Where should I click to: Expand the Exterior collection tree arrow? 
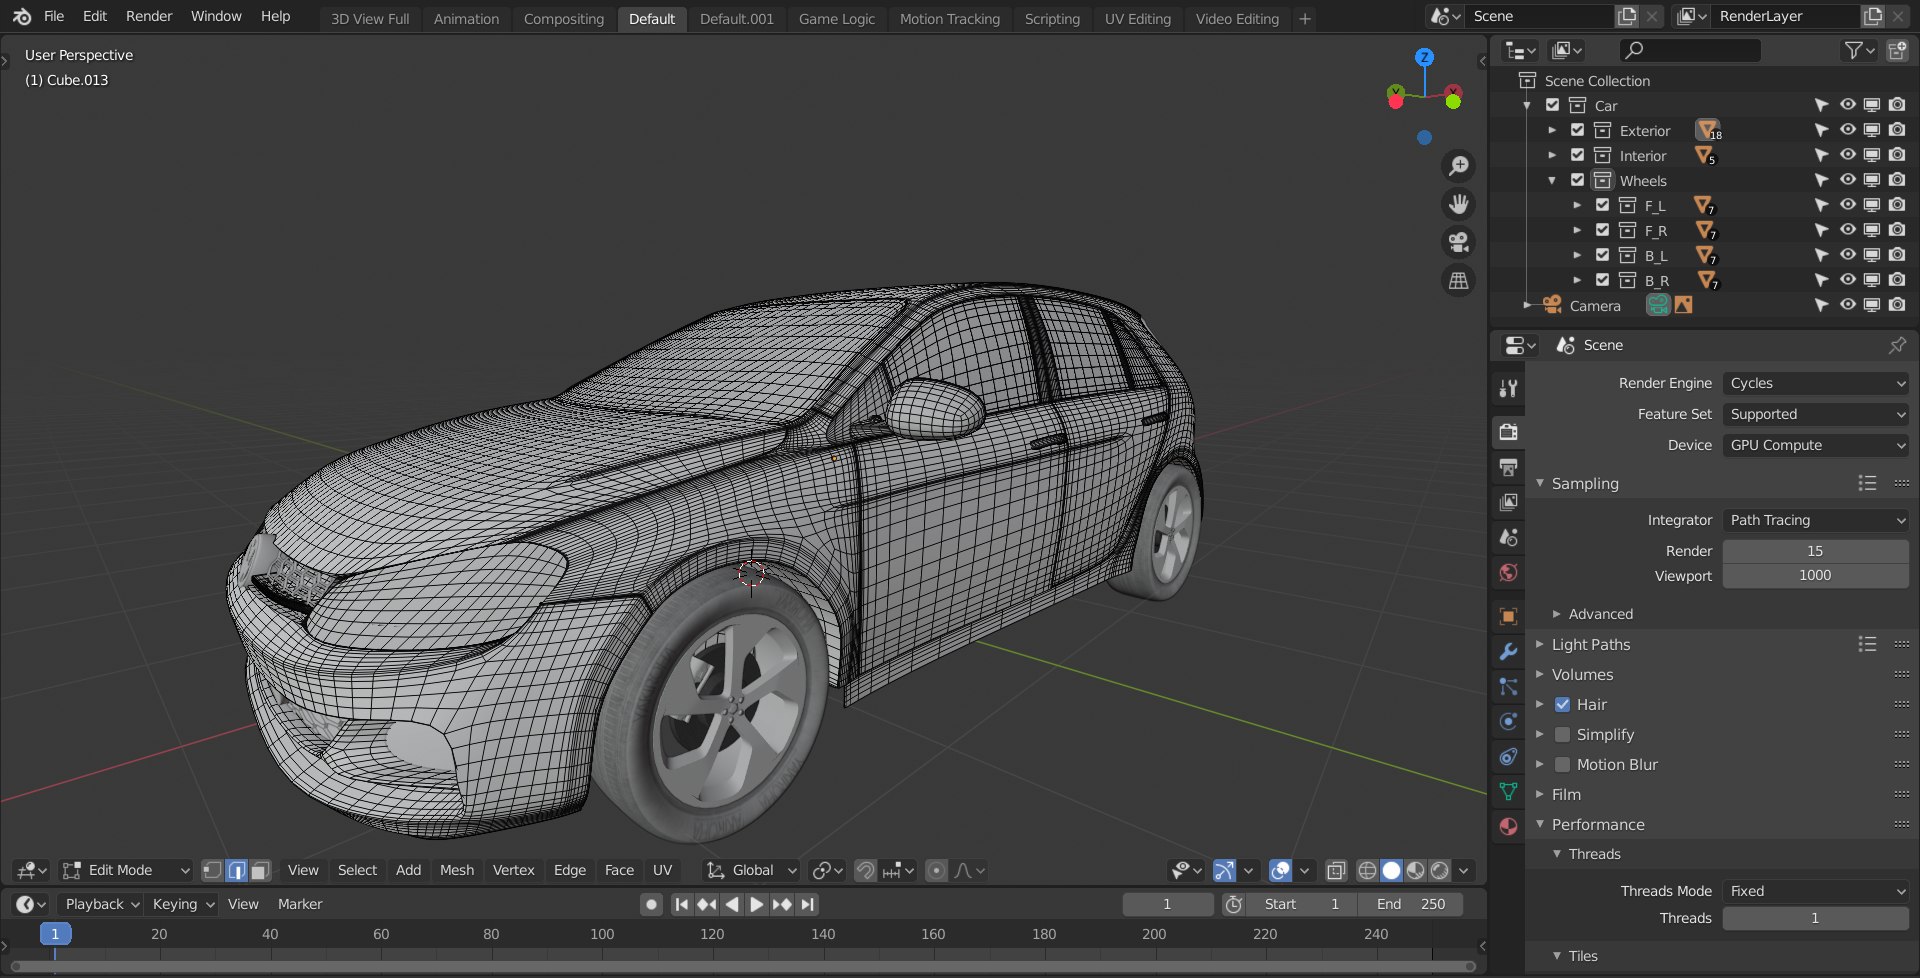tap(1552, 130)
